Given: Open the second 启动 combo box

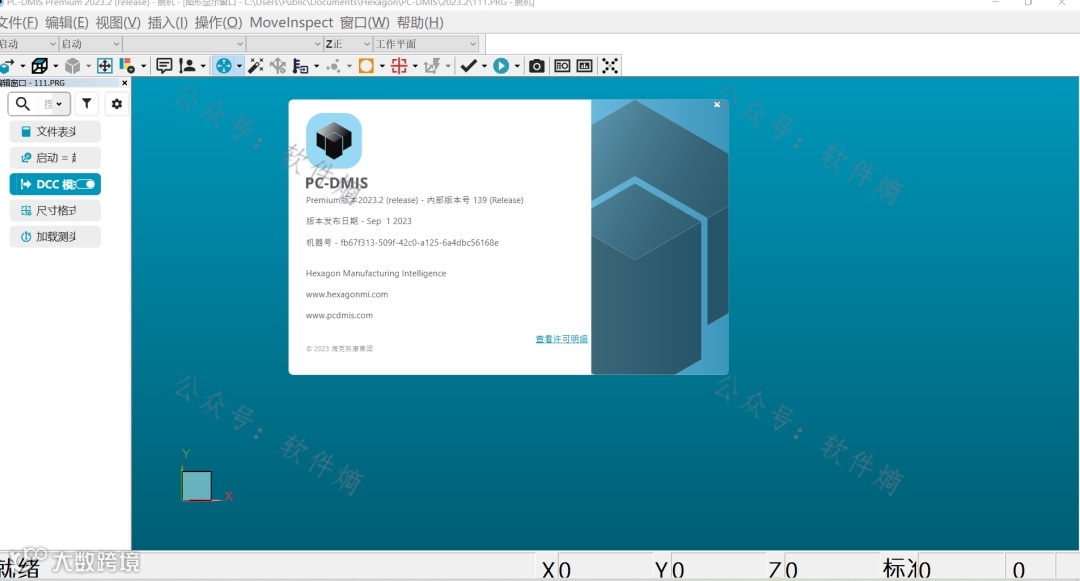Looking at the screenshot, I should click(90, 44).
